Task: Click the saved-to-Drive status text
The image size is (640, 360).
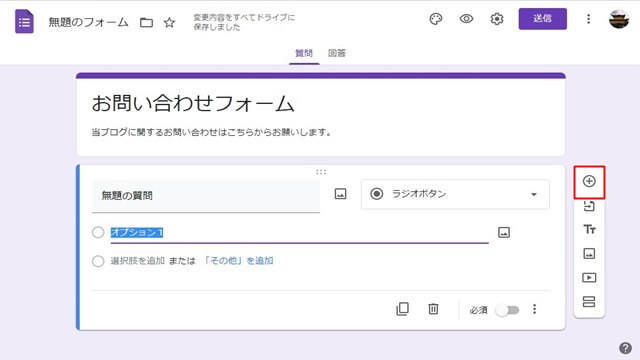Action: pyautogui.click(x=244, y=22)
